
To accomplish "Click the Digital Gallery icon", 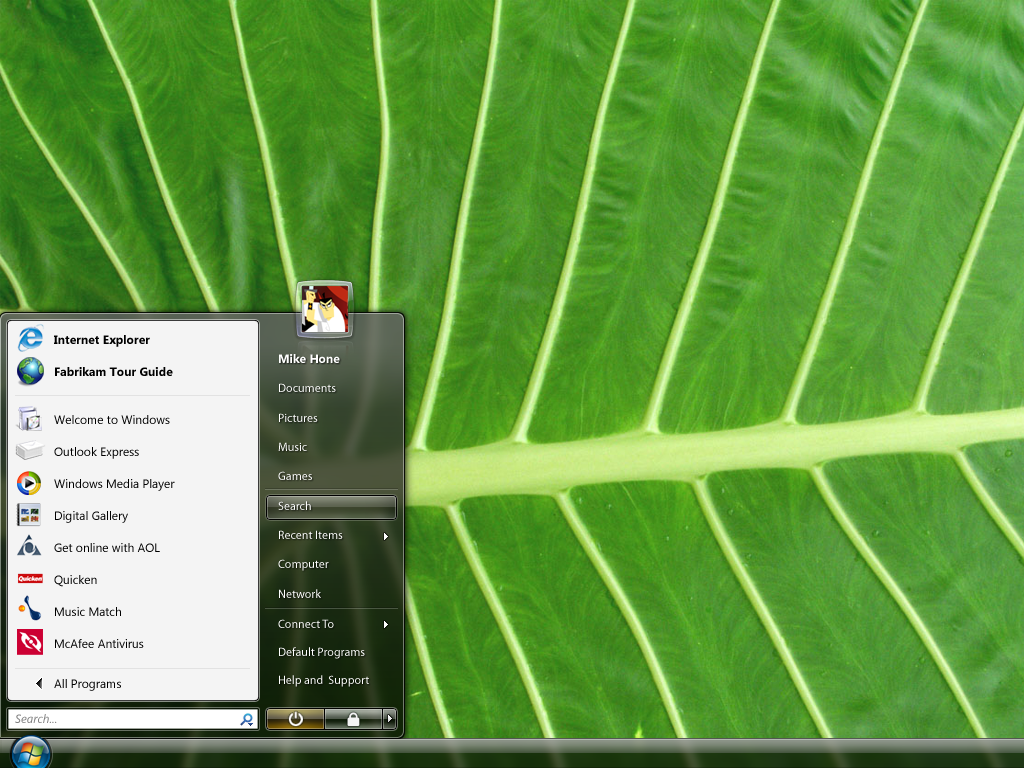I will (x=29, y=515).
